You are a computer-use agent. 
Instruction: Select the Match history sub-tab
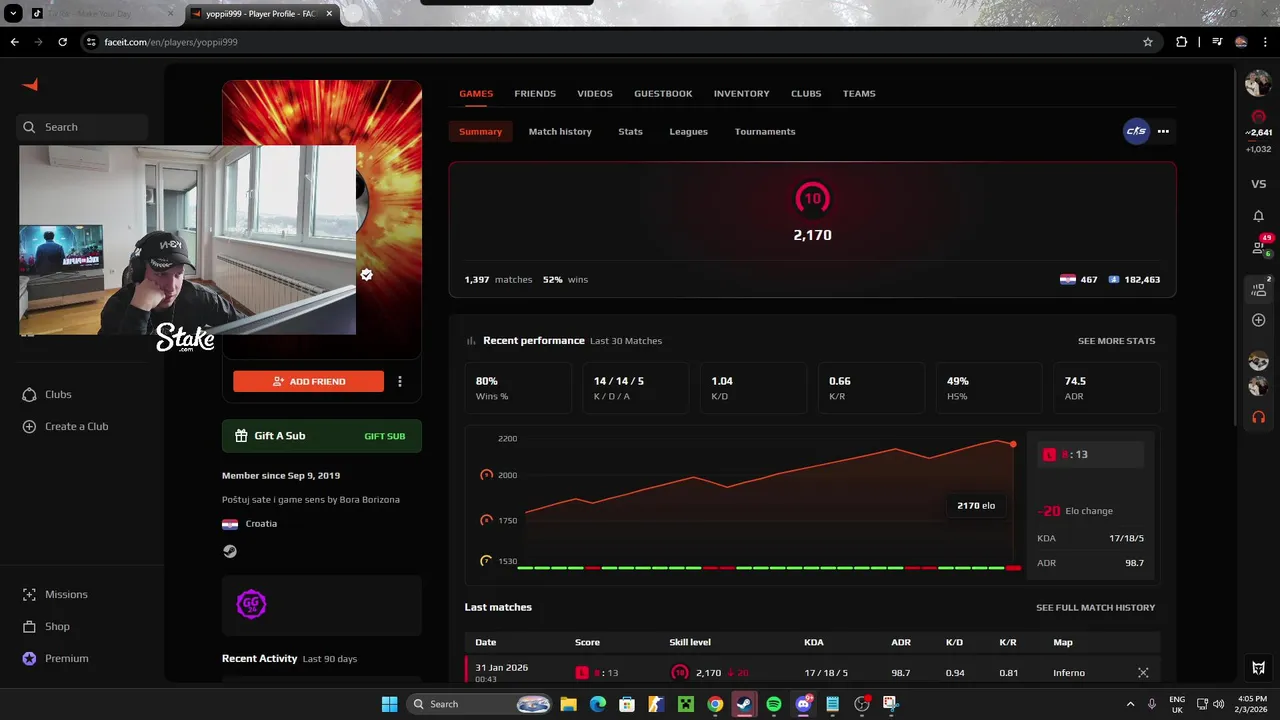[560, 131]
